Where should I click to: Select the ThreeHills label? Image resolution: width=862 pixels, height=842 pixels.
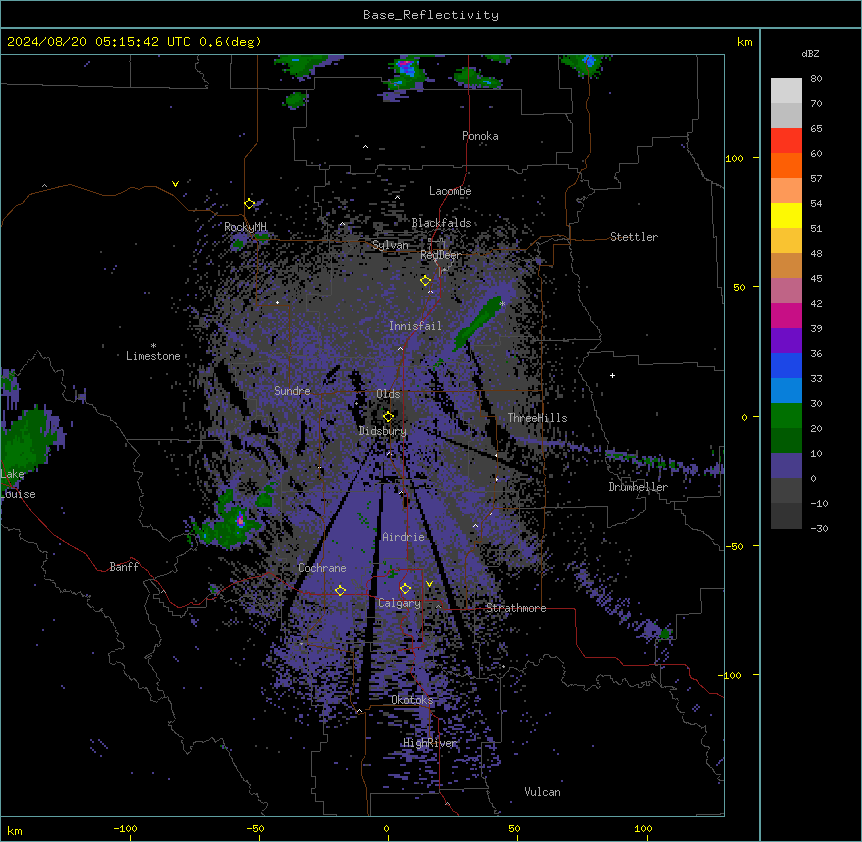(x=537, y=418)
